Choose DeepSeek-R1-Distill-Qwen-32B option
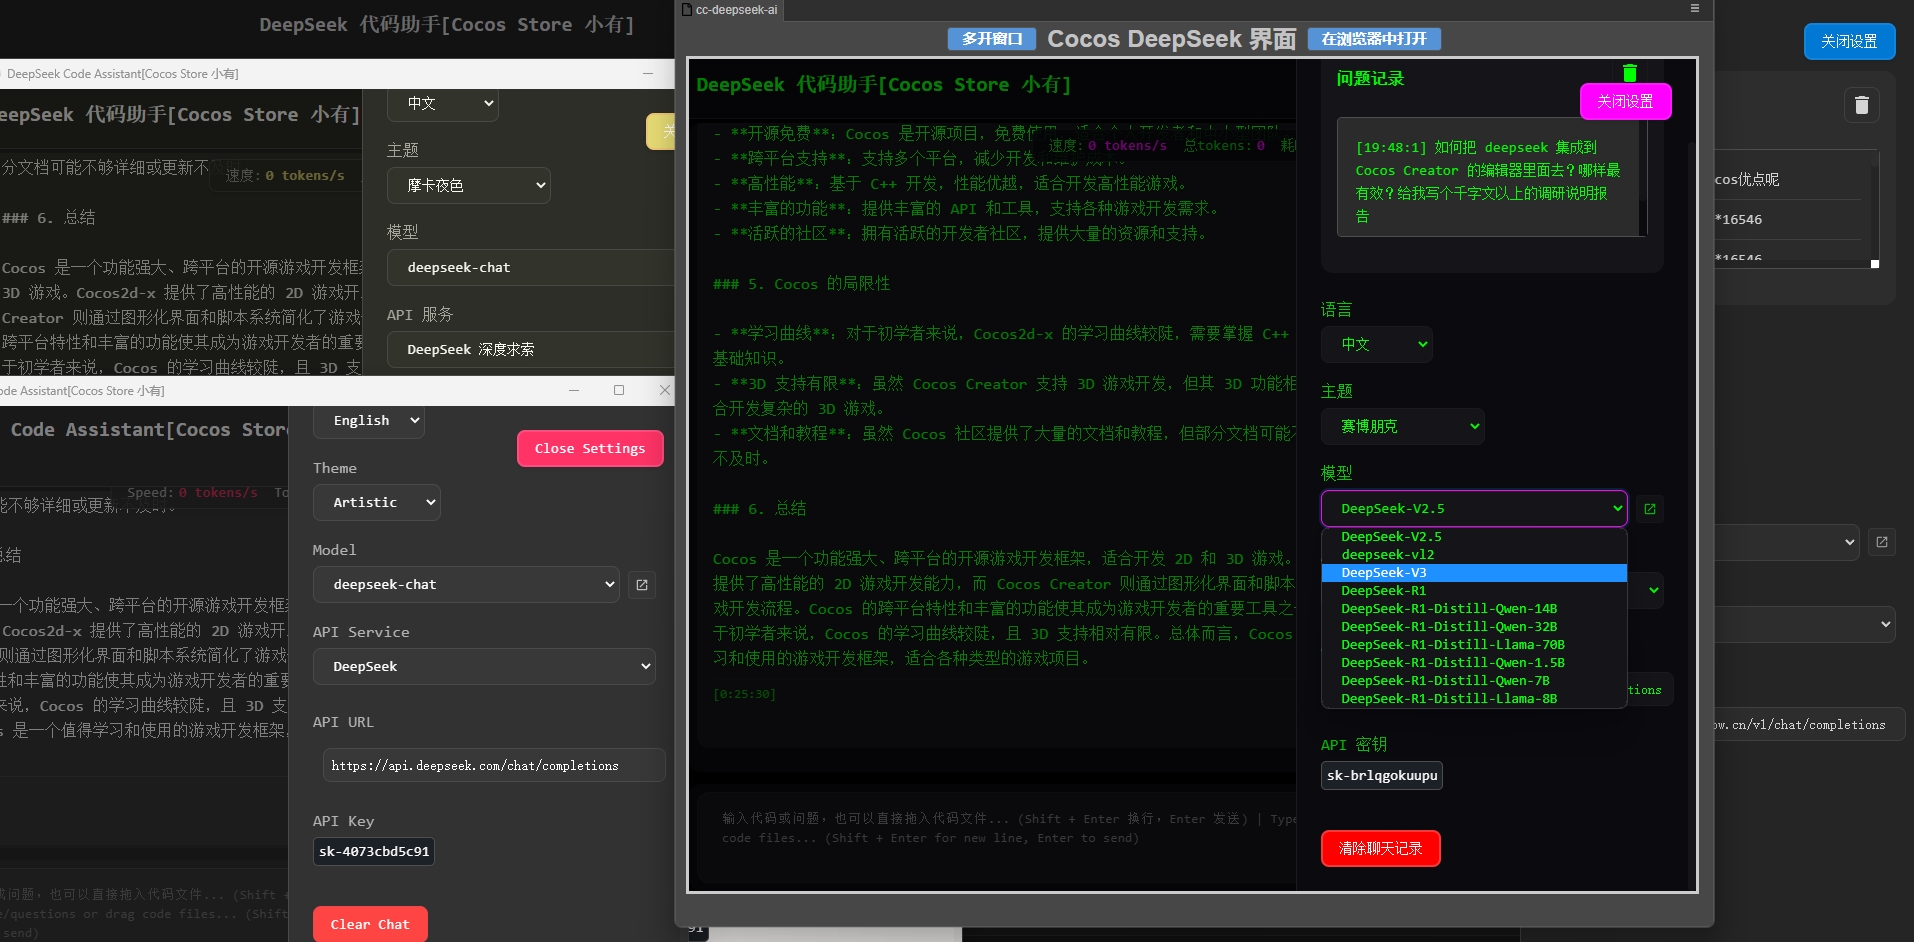1914x942 pixels. [x=1474, y=627]
